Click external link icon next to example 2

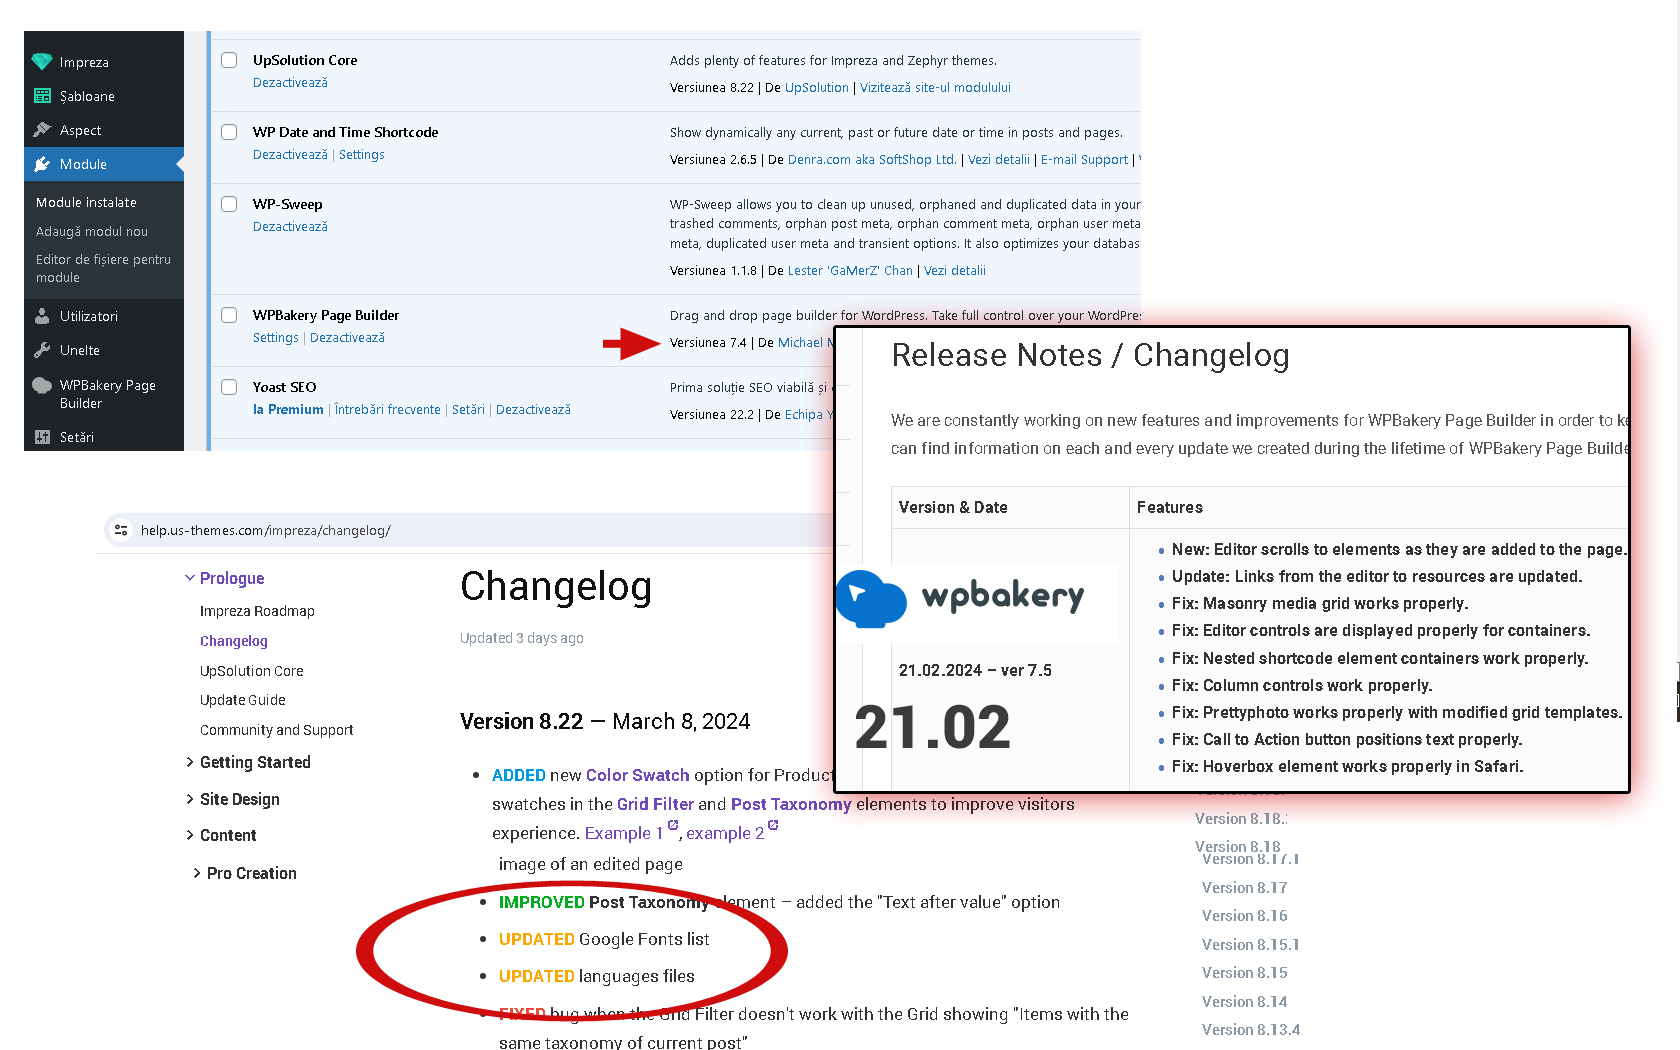click(773, 825)
